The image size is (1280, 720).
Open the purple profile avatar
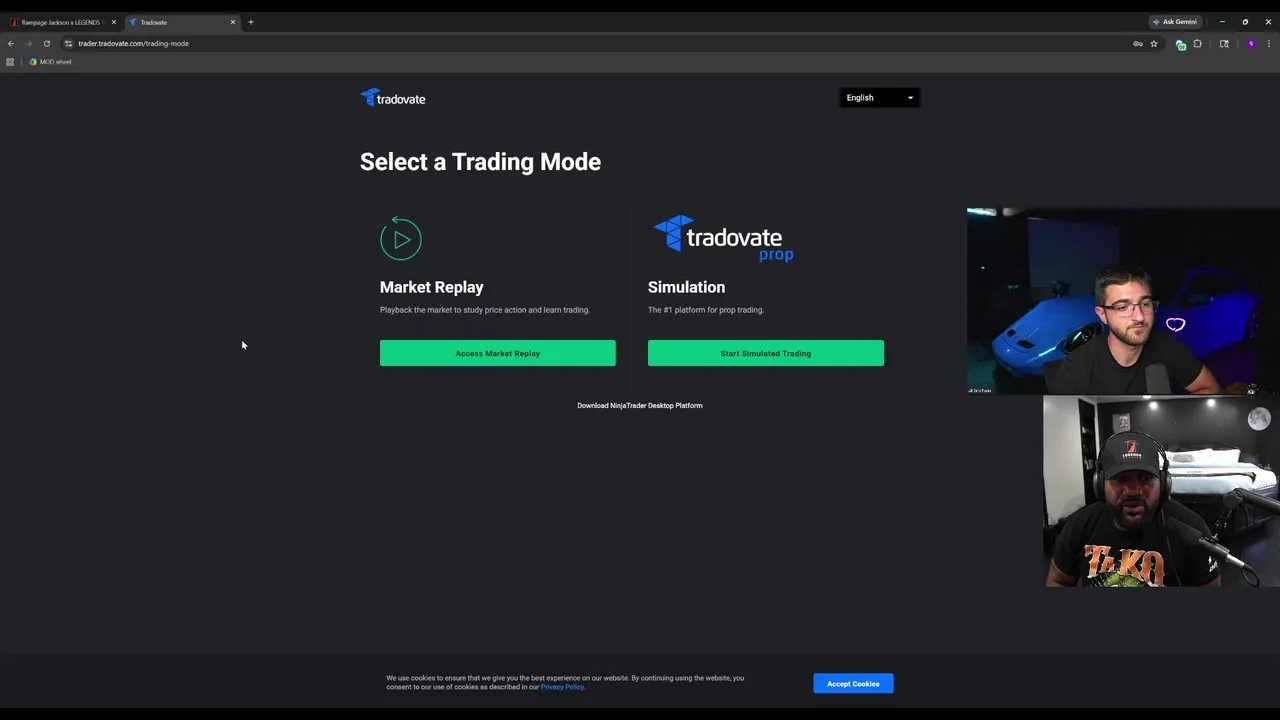pyautogui.click(x=1251, y=44)
